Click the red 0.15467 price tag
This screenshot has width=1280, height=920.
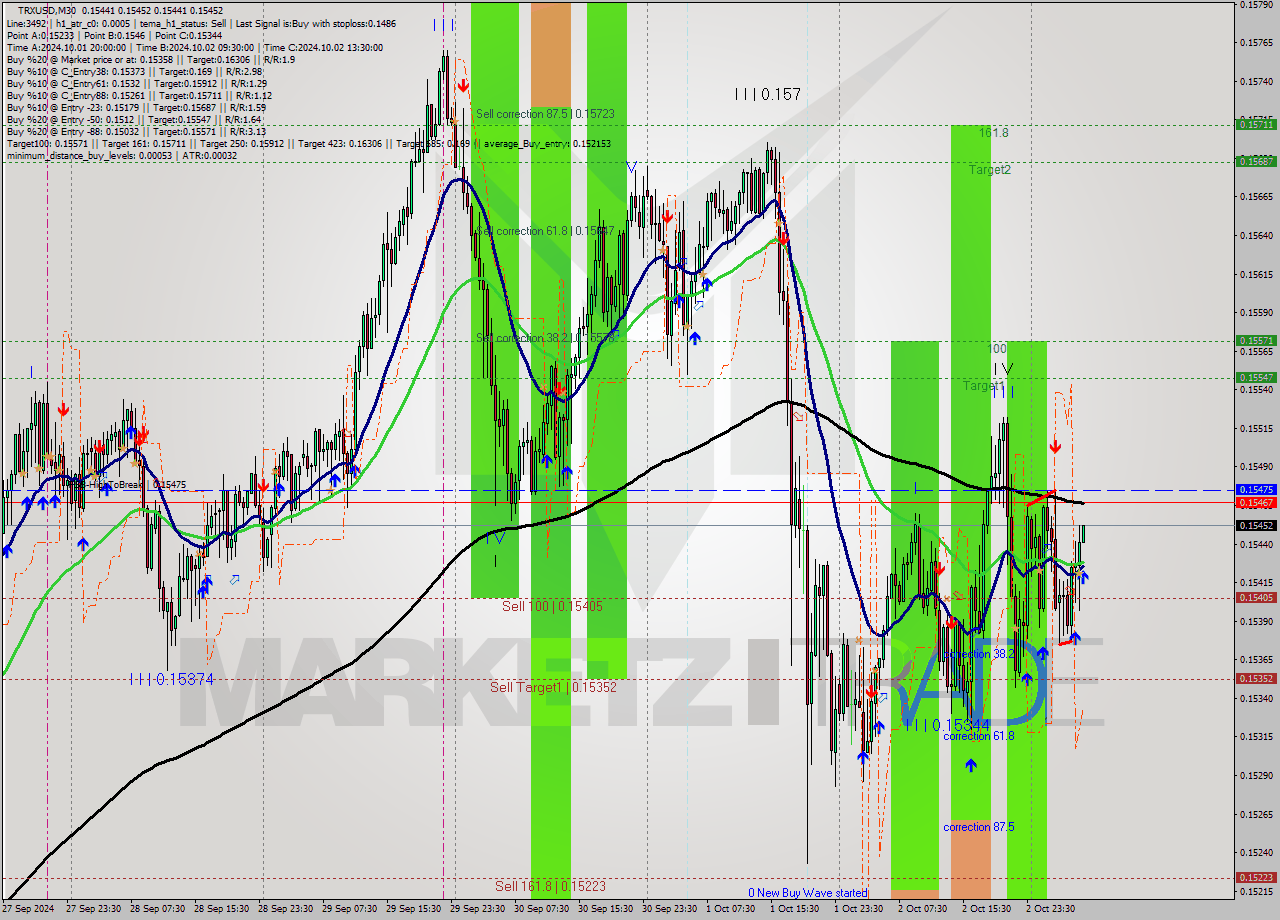point(1256,502)
